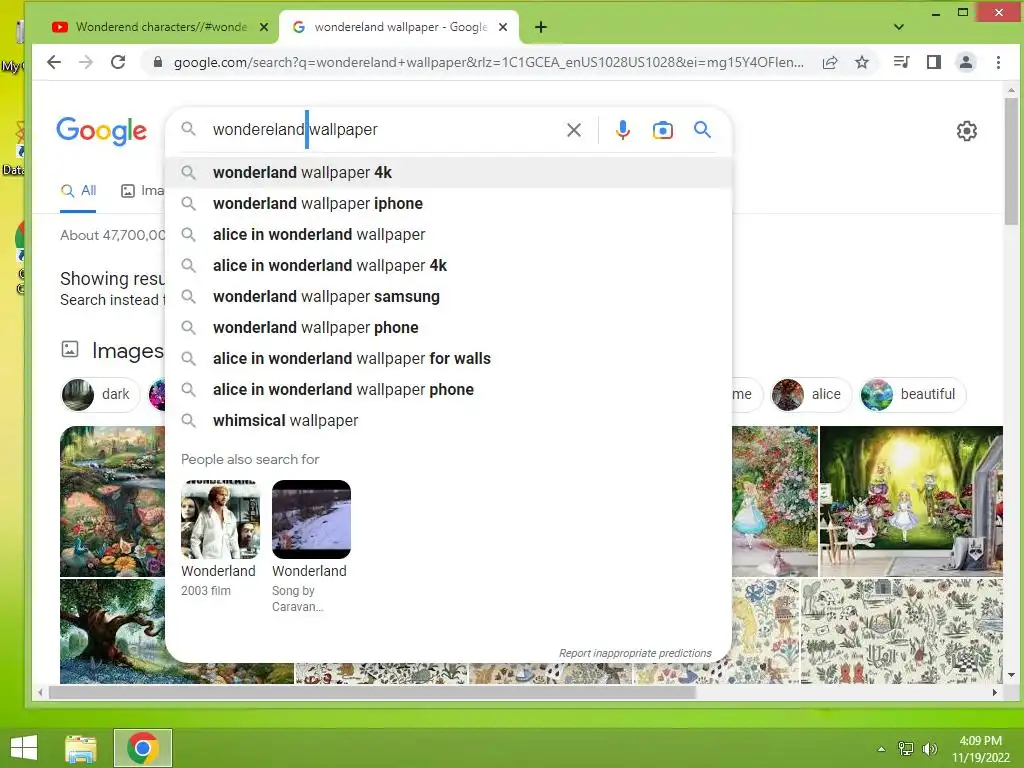Open the Alice forest mural image result
Viewport: 1024px width, 768px height.
tap(911, 502)
